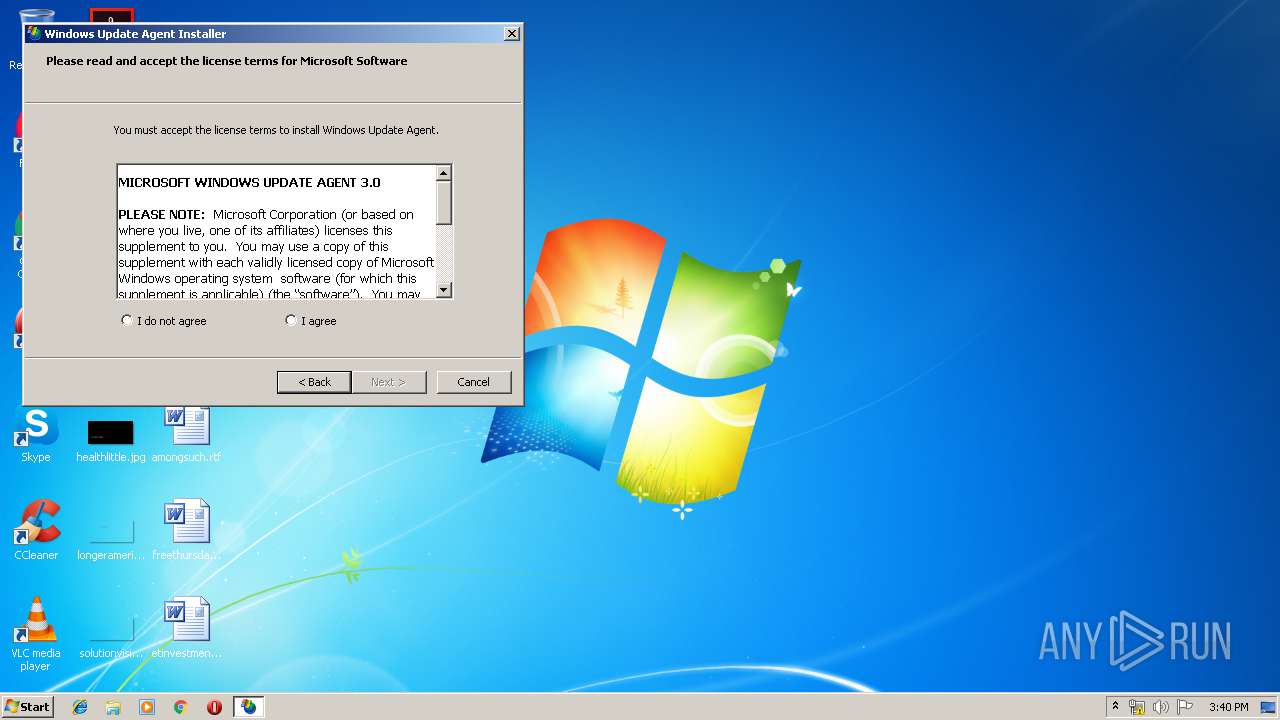This screenshot has height=720, width=1280.
Task: Click the license text scroll-up arrow
Action: [x=444, y=174]
